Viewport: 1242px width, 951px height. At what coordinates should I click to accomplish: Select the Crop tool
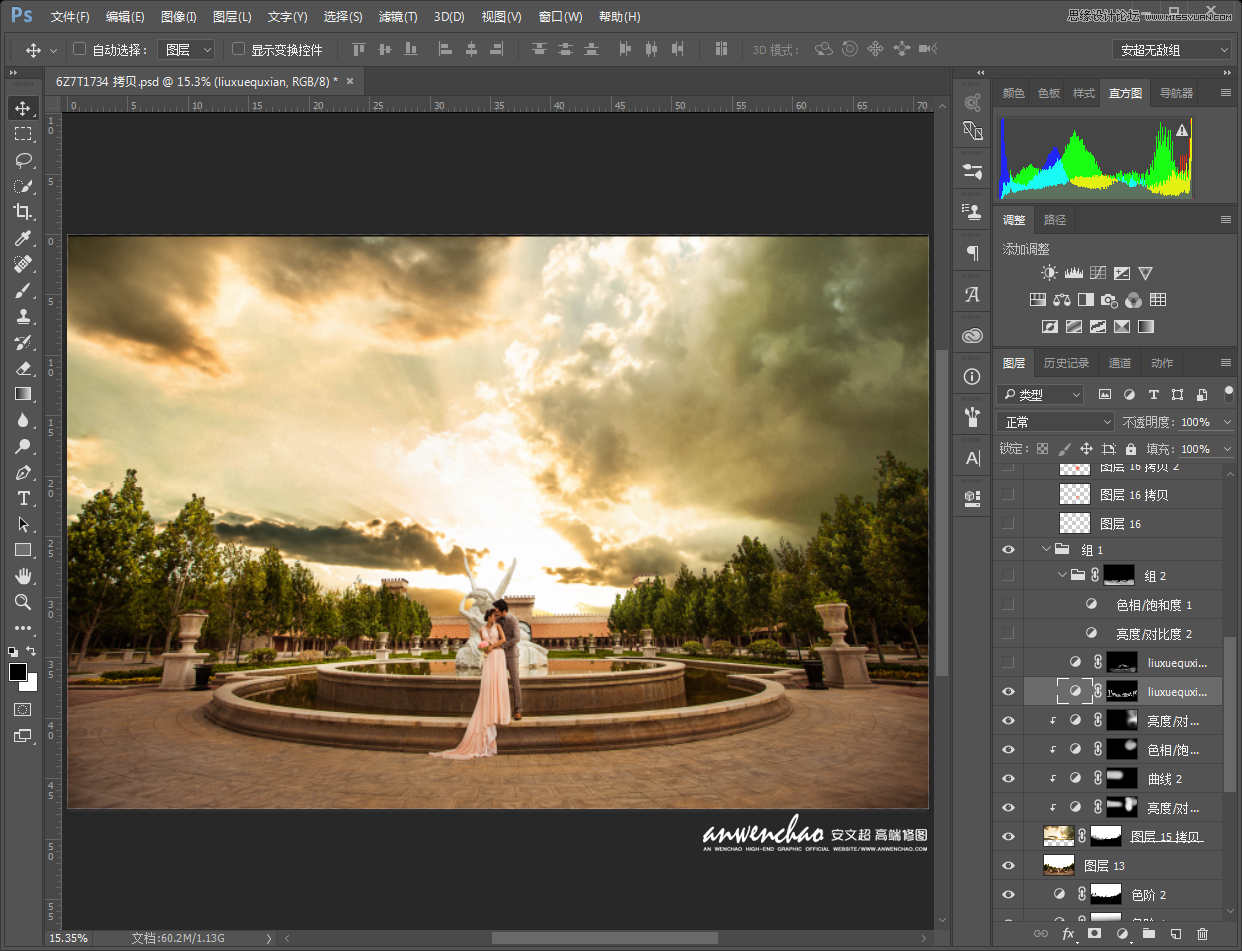pyautogui.click(x=22, y=212)
